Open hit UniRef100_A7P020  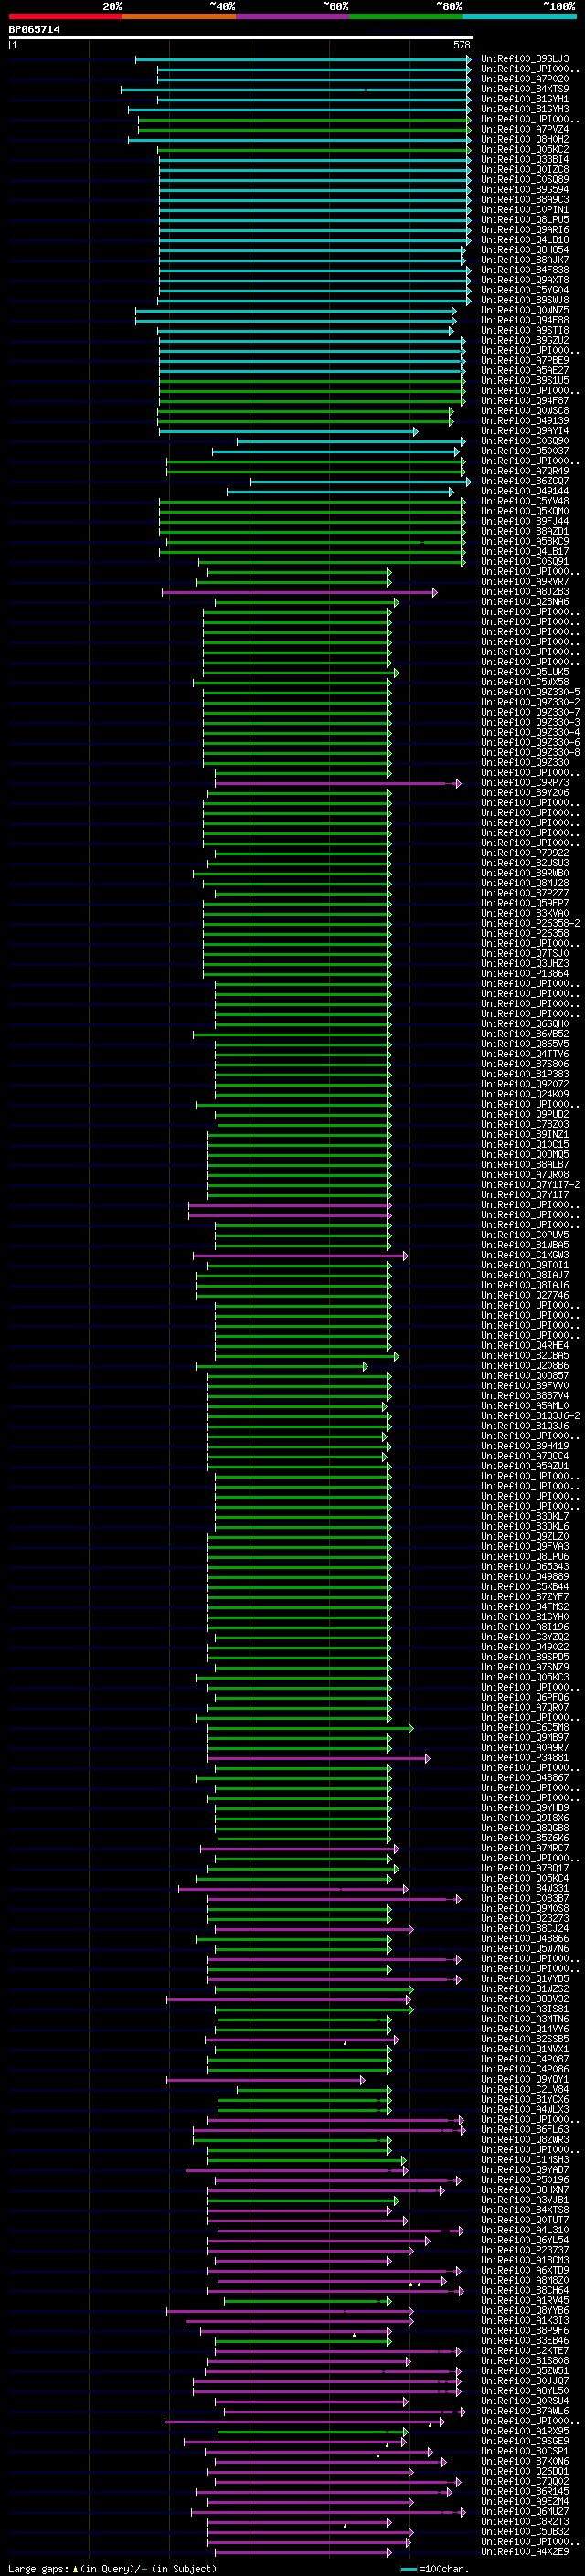525,79
